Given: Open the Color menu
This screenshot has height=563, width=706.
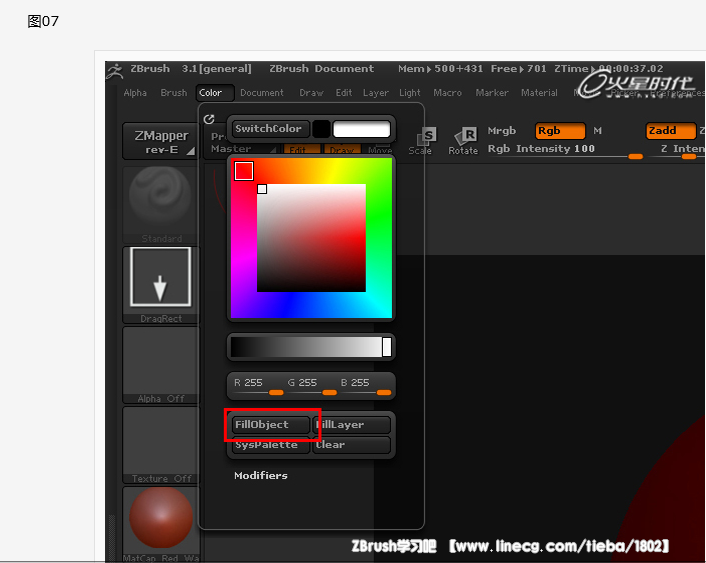Looking at the screenshot, I should click(x=215, y=93).
